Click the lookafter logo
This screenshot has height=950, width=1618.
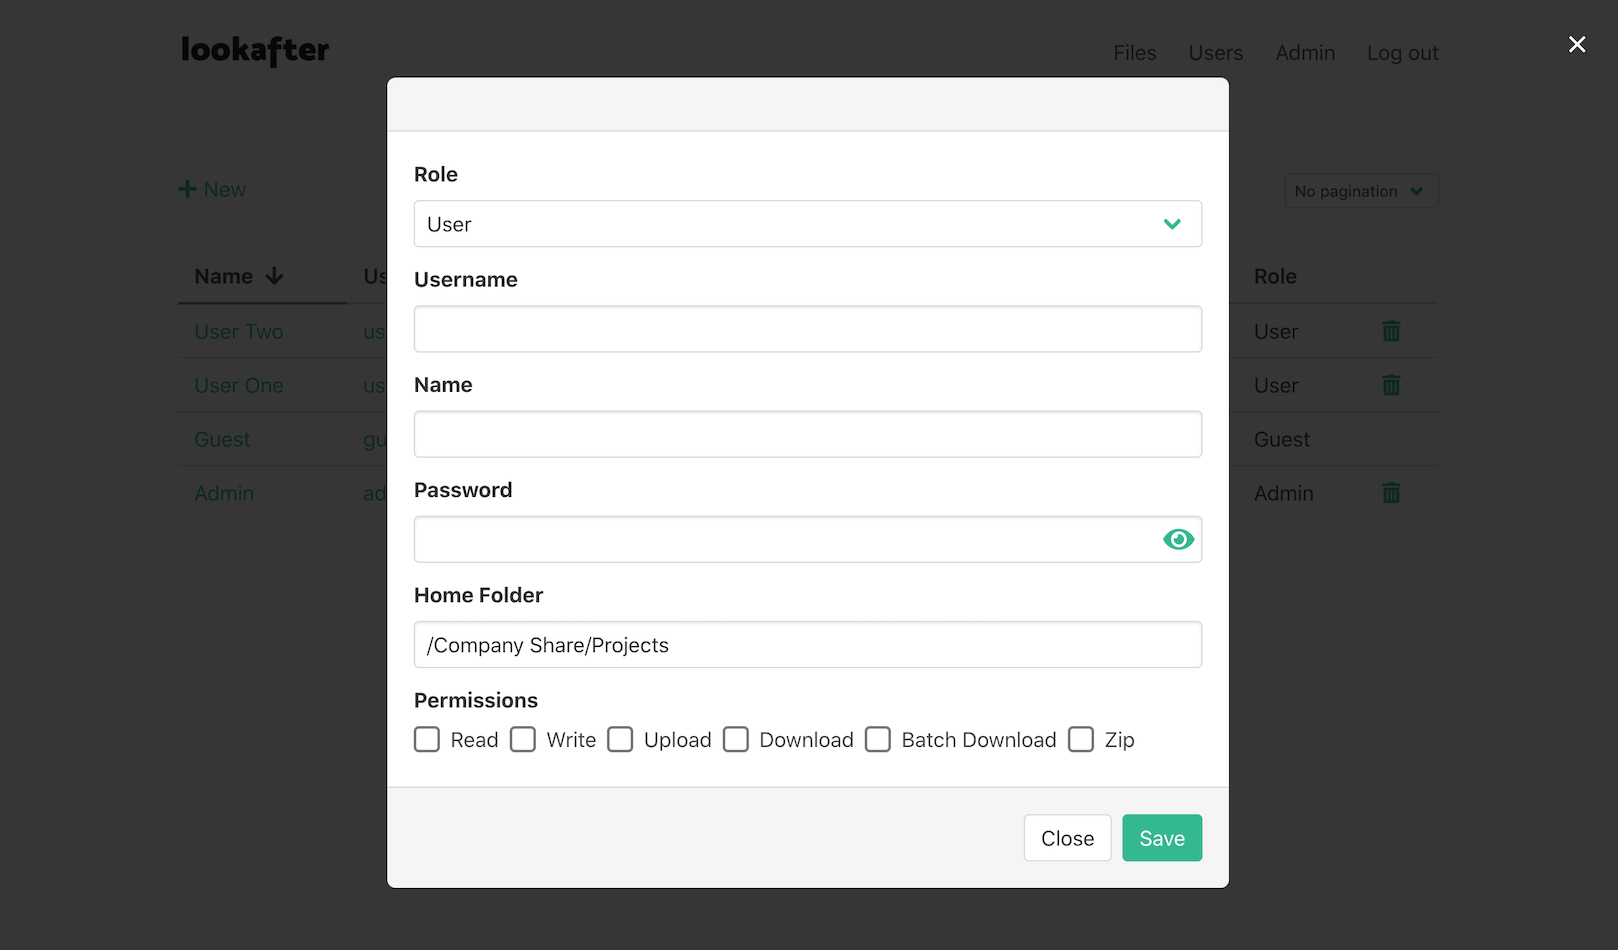(x=255, y=50)
